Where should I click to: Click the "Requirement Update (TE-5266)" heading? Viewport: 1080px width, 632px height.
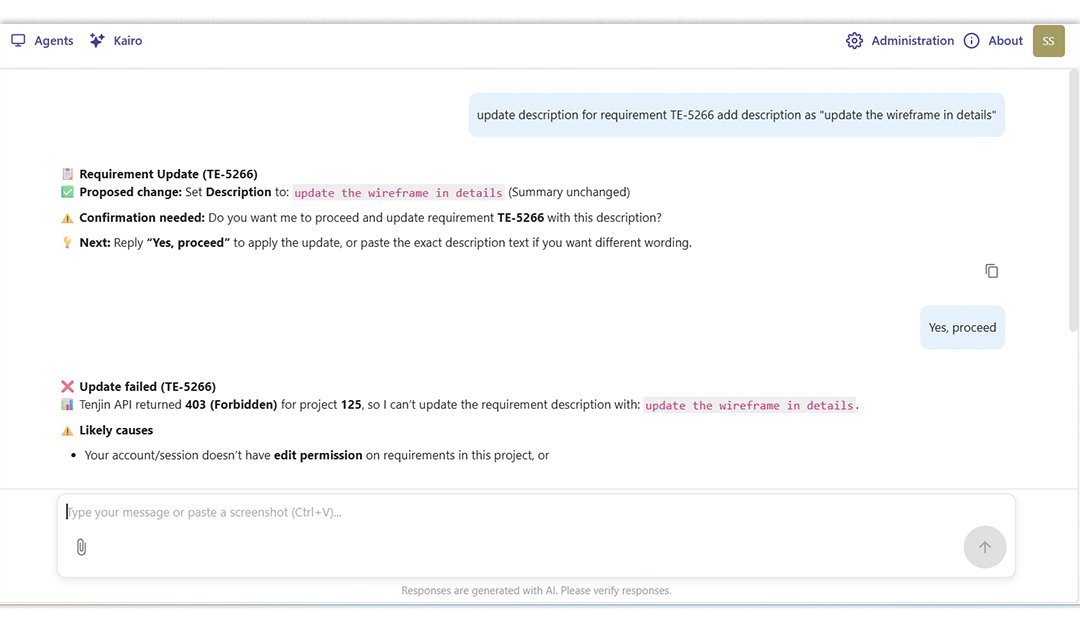click(x=168, y=174)
